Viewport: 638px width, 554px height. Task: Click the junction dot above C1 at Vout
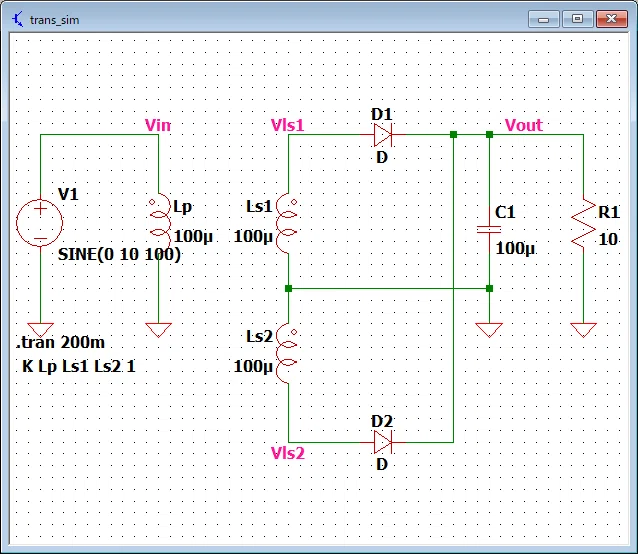489,135
